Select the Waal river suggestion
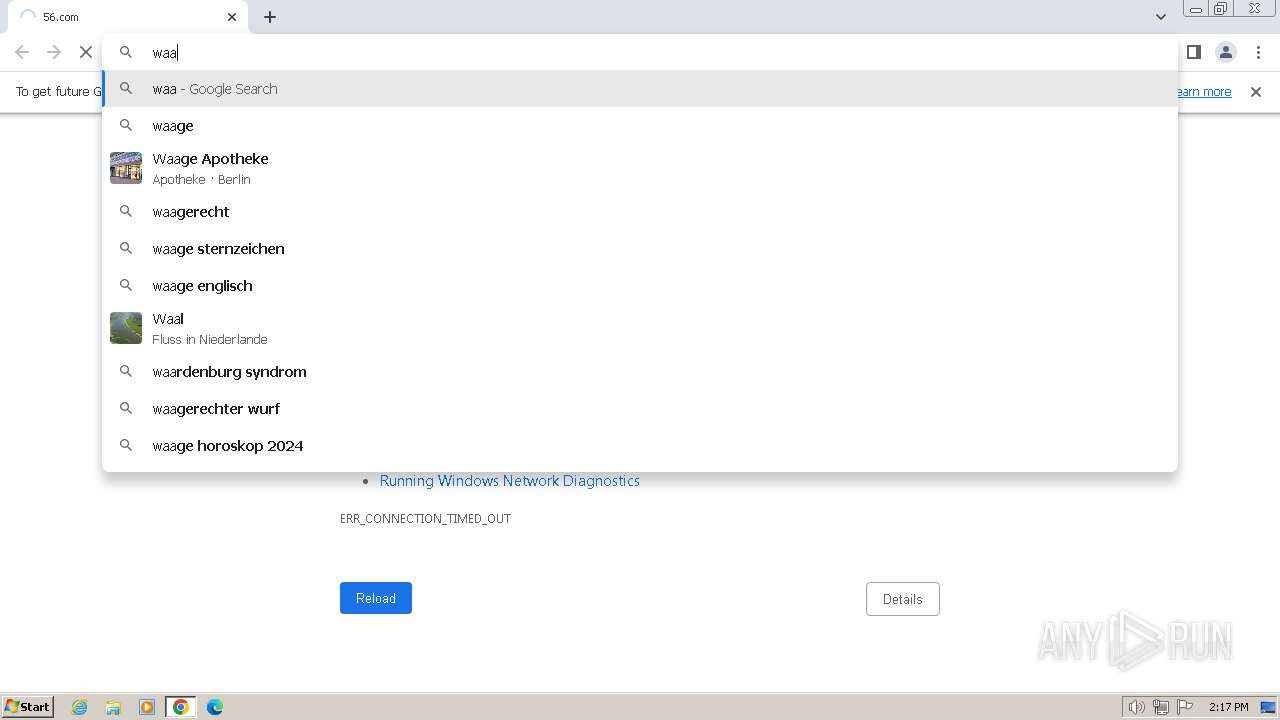This screenshot has width=1280, height=720. point(640,328)
